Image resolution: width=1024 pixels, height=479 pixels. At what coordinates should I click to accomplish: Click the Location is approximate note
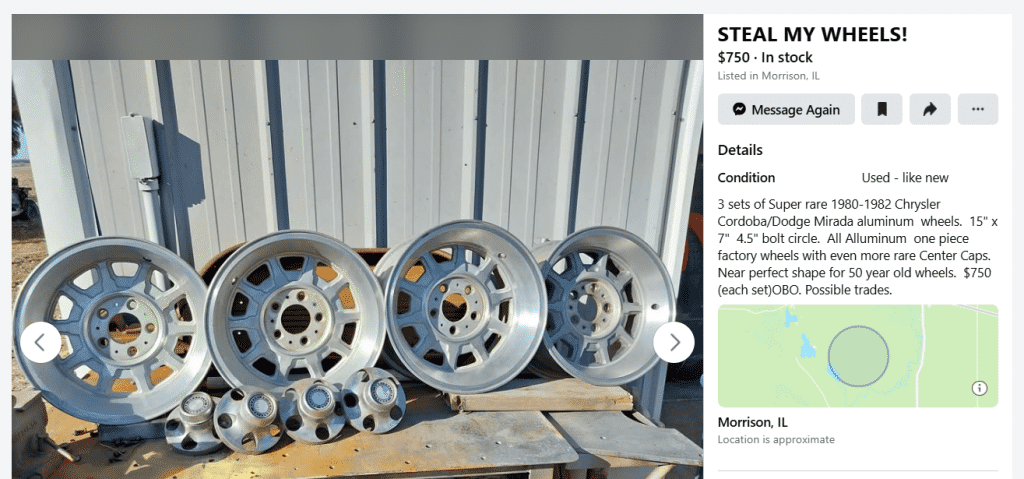point(776,440)
